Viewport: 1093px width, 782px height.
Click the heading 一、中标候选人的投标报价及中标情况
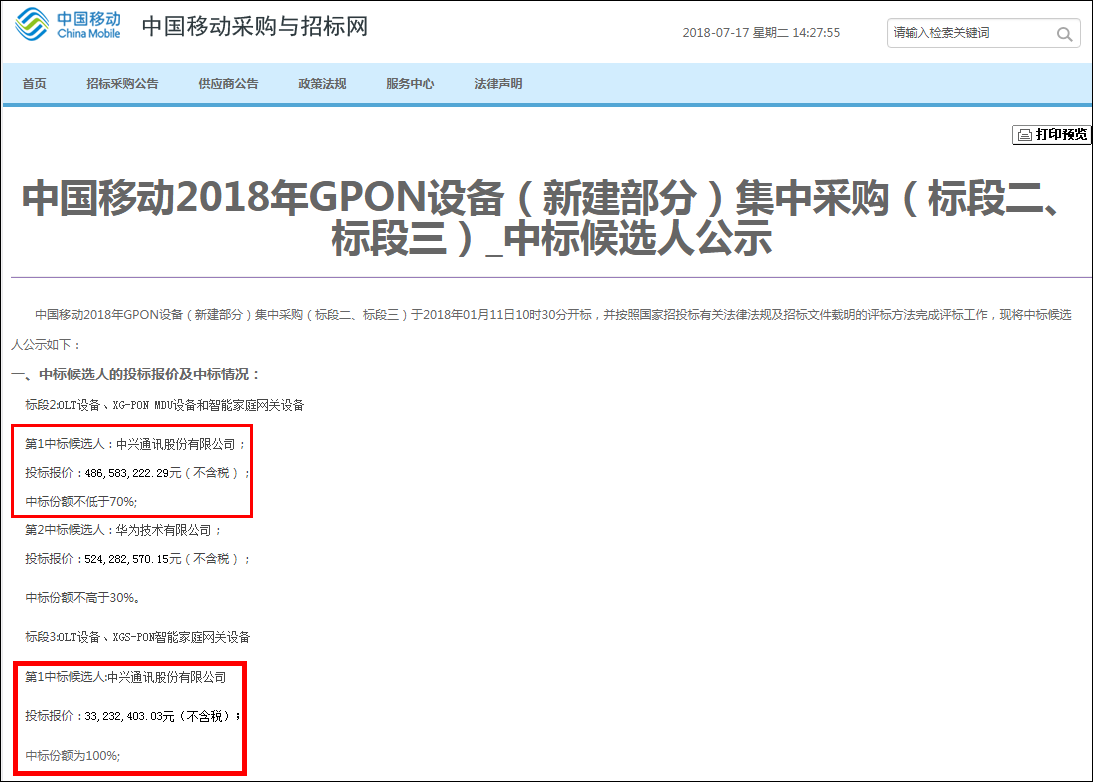coord(136,374)
